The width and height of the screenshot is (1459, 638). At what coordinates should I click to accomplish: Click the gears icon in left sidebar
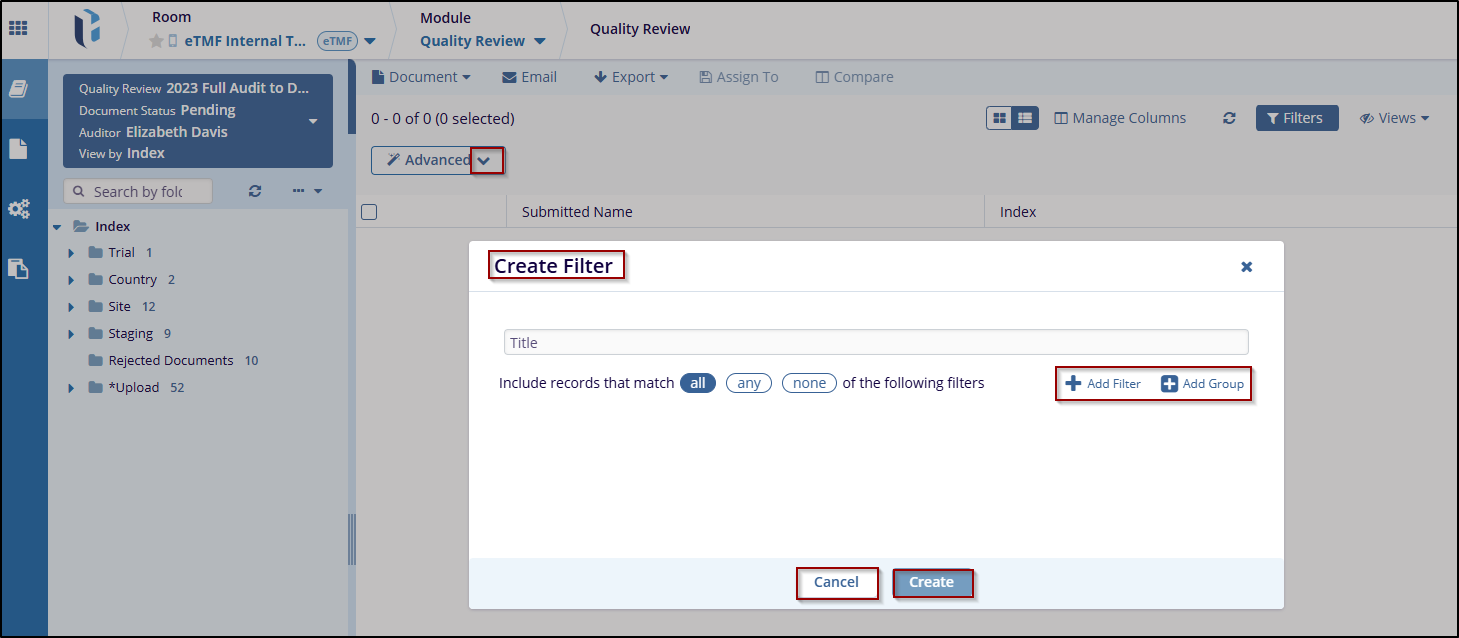18,209
